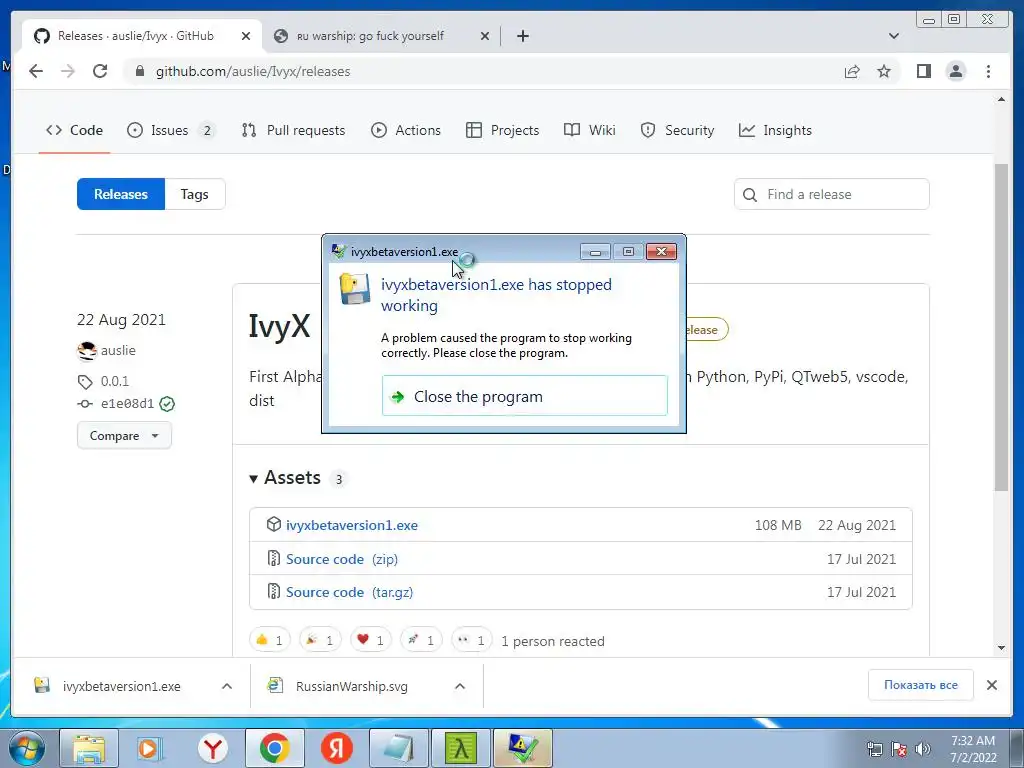Viewport: 1024px width, 768px height.
Task: Open Yandex Browser Y taskbar icon
Action: click(x=213, y=748)
